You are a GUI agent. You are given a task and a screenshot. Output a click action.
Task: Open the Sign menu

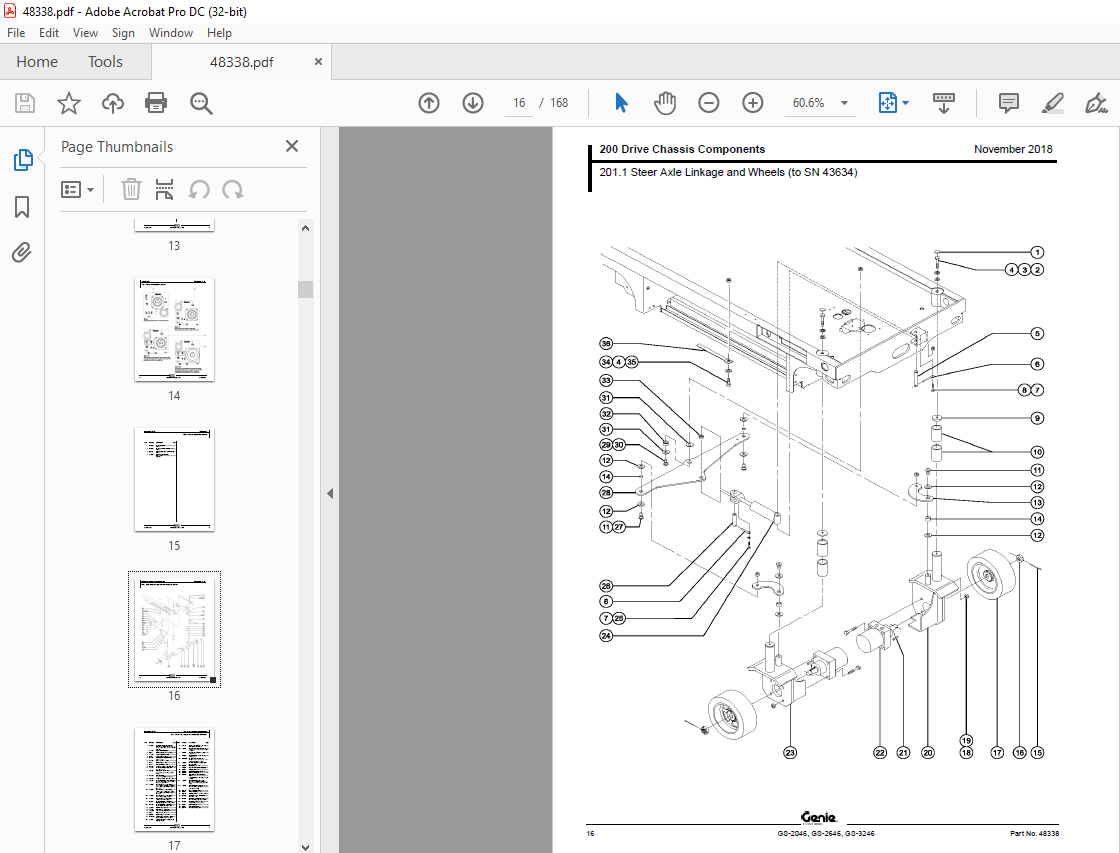[123, 33]
